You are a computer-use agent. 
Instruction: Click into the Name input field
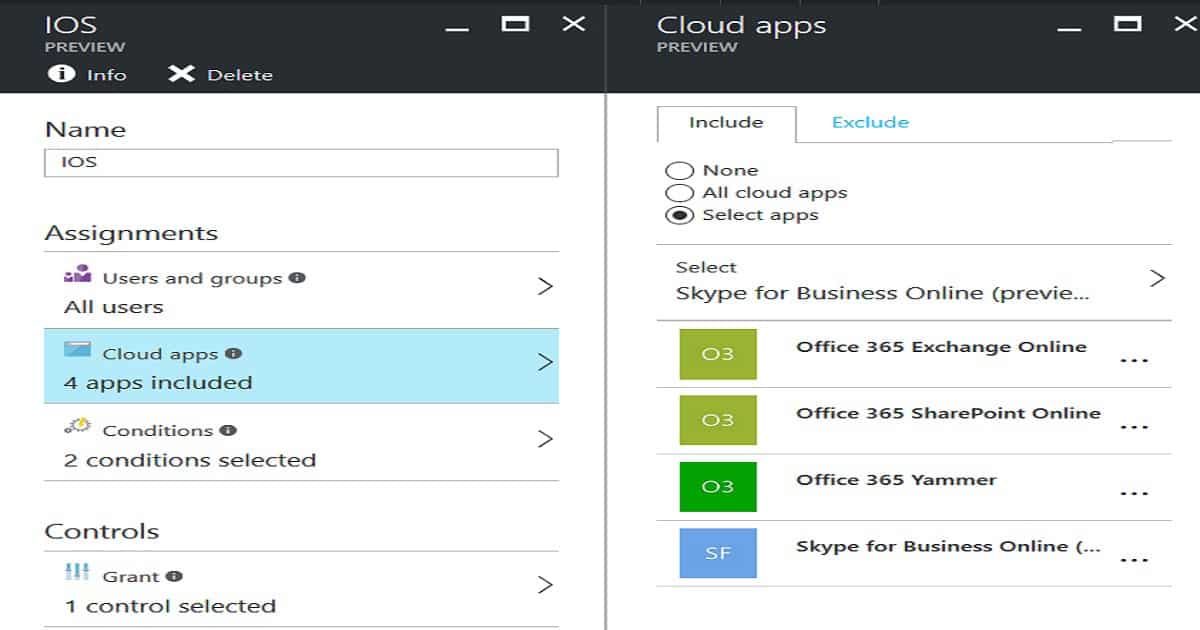click(301, 162)
